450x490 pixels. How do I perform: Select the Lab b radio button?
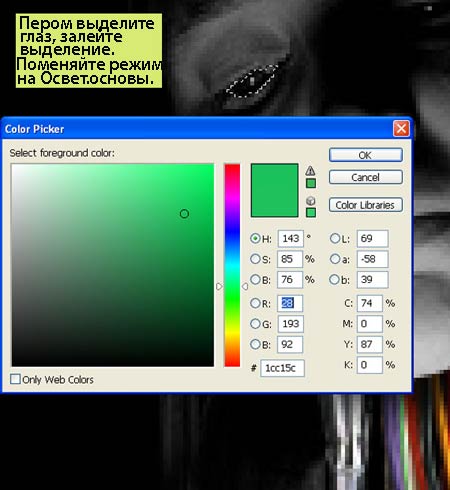tap(334, 279)
